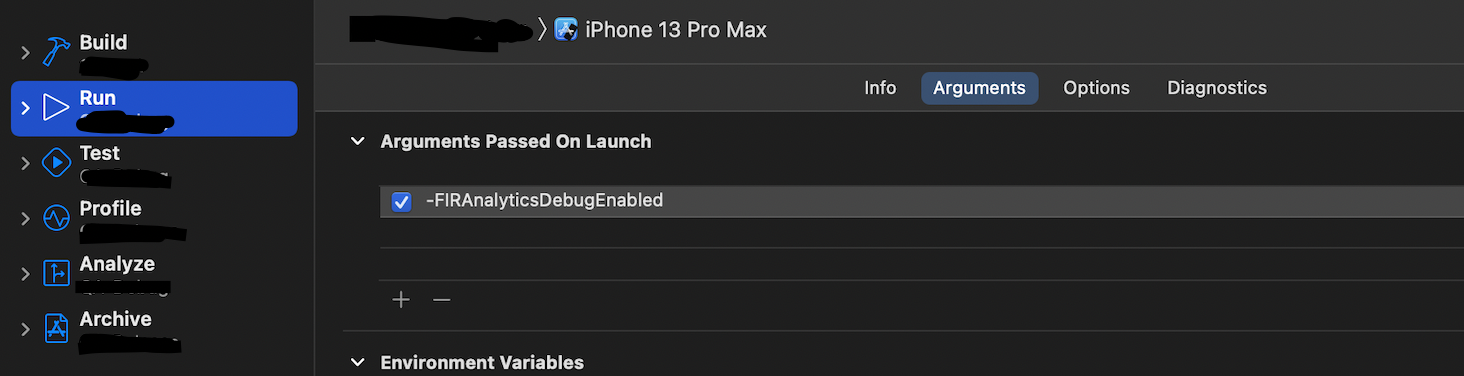Uncheck the -FIRAnalyticsDebugEnabled checkbox
This screenshot has height=376, width=1464.
(x=402, y=202)
